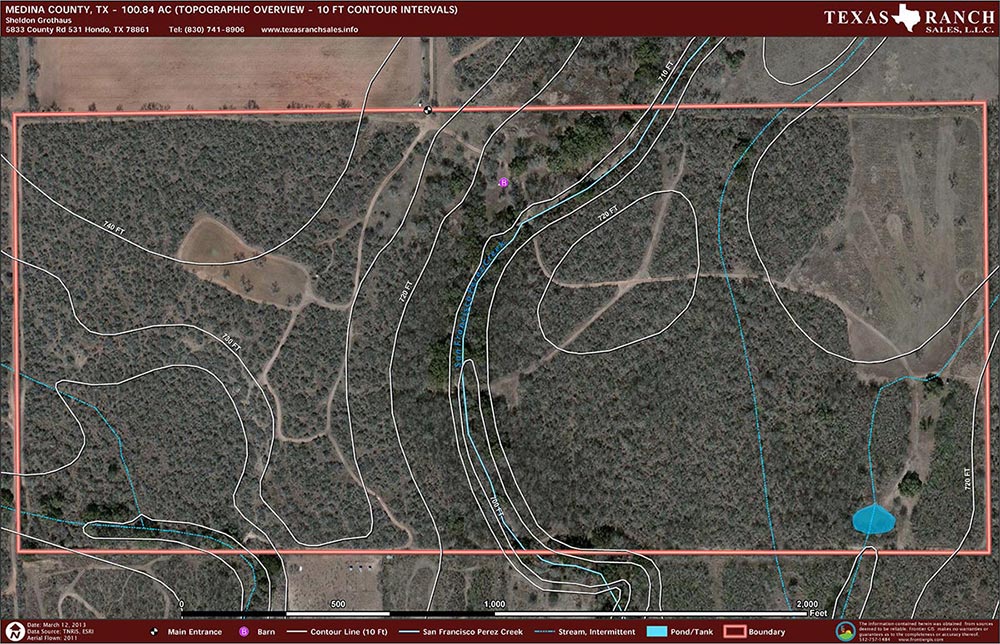Click the Pond/Tank cyan color swatch
This screenshot has height=644, width=1000.
click(x=657, y=632)
